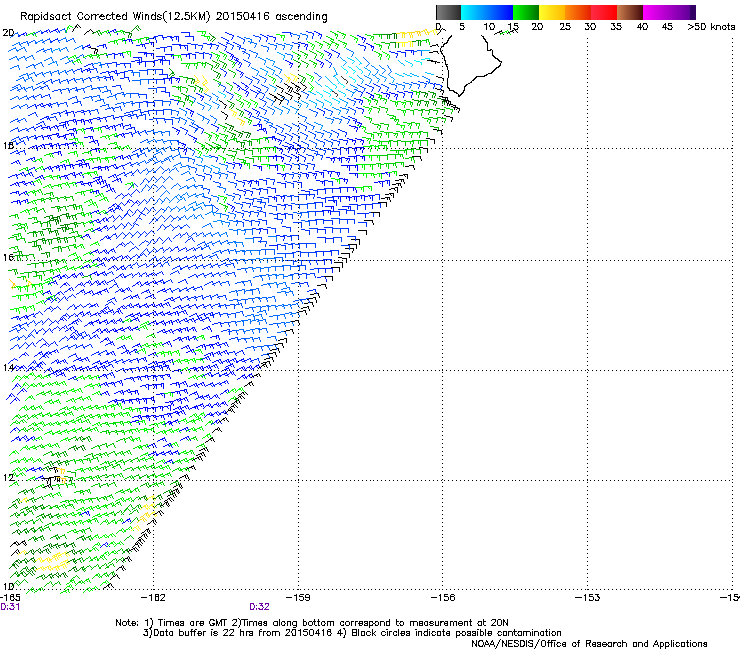740x650 pixels.
Task: Click the '>50 knots' legend label
Action: click(x=711, y=27)
